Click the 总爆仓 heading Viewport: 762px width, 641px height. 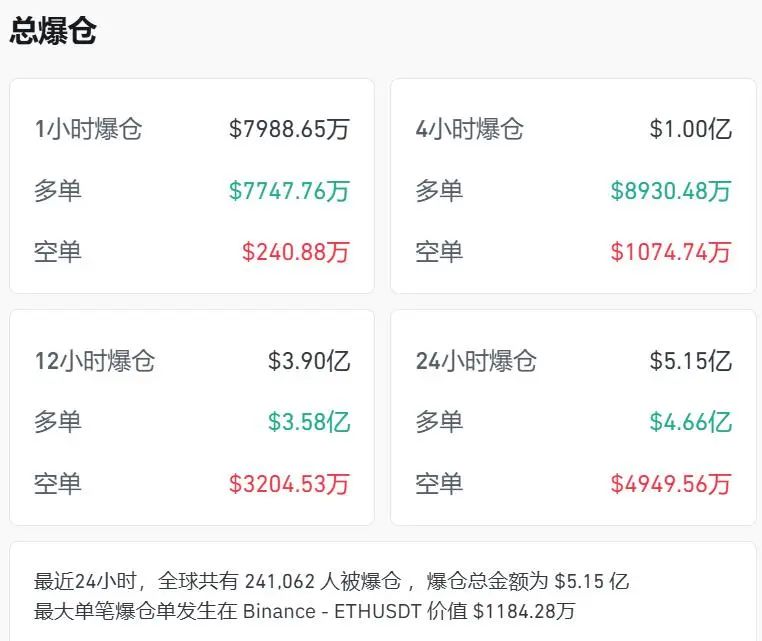click(53, 31)
